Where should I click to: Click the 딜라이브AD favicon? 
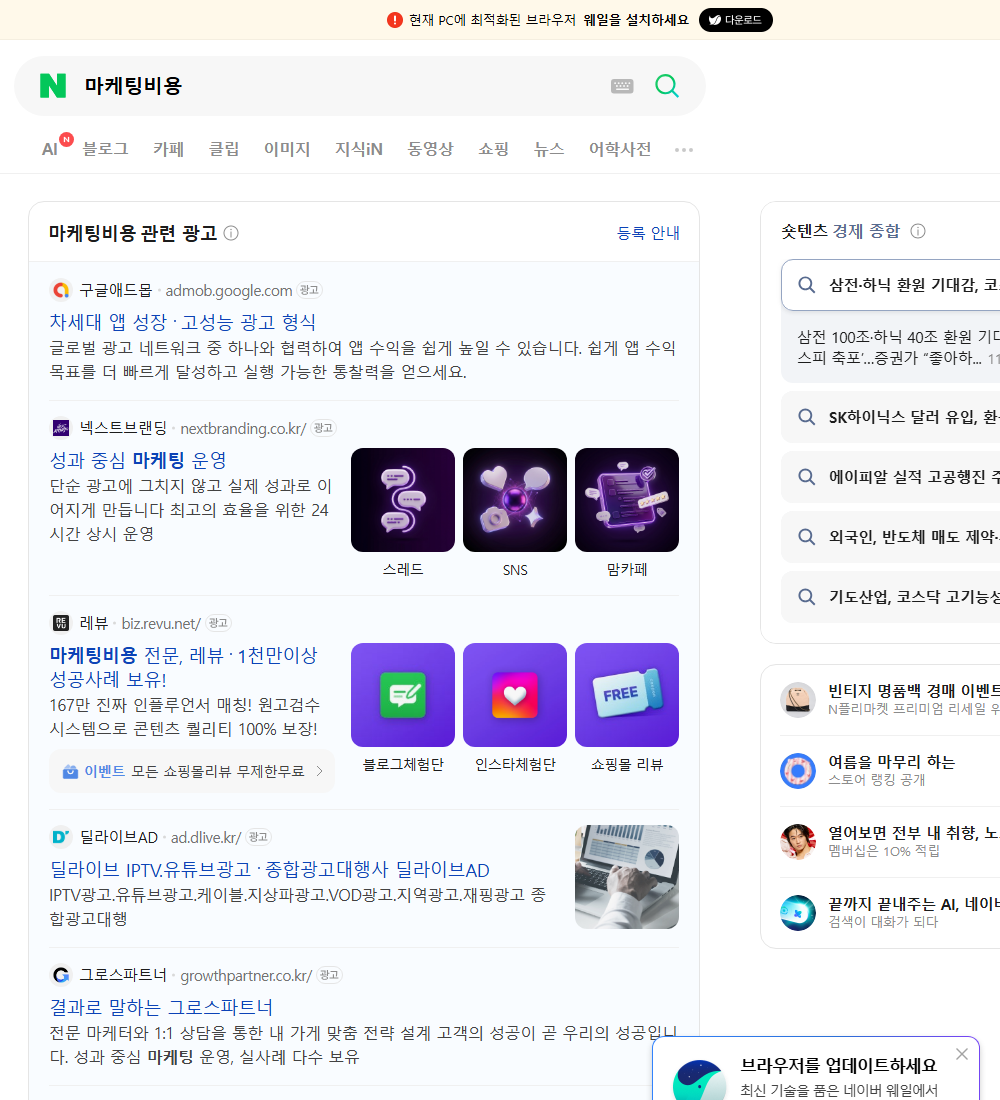pos(61,837)
